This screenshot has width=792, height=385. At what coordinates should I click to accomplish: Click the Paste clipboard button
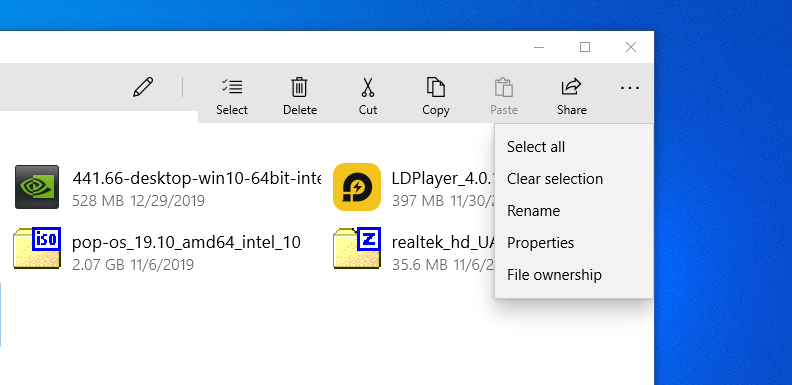tap(504, 97)
